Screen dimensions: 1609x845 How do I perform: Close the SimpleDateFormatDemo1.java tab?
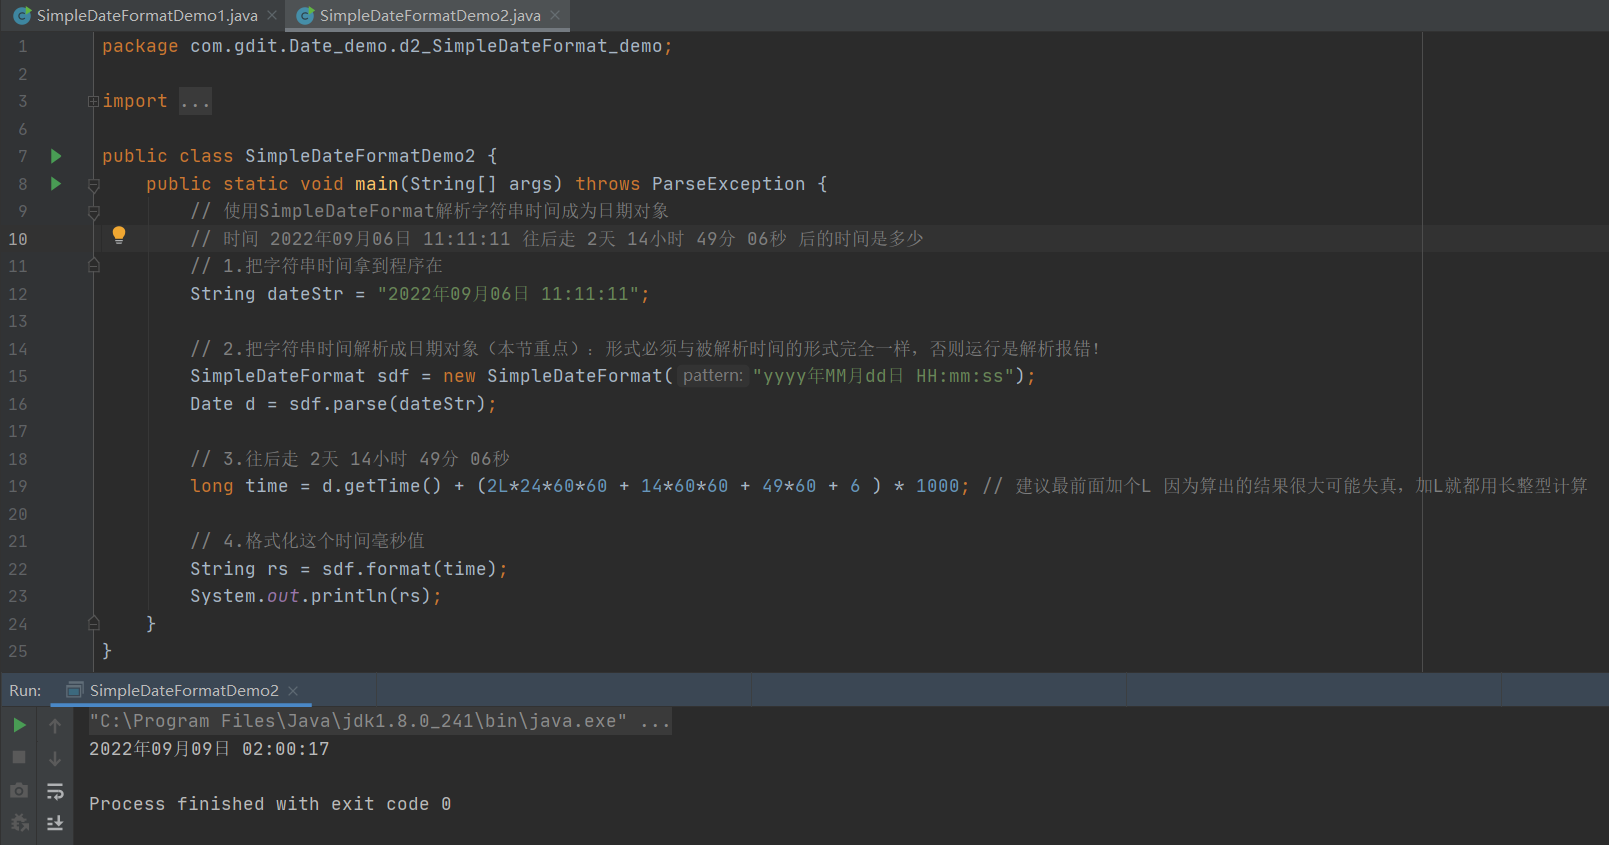(272, 16)
